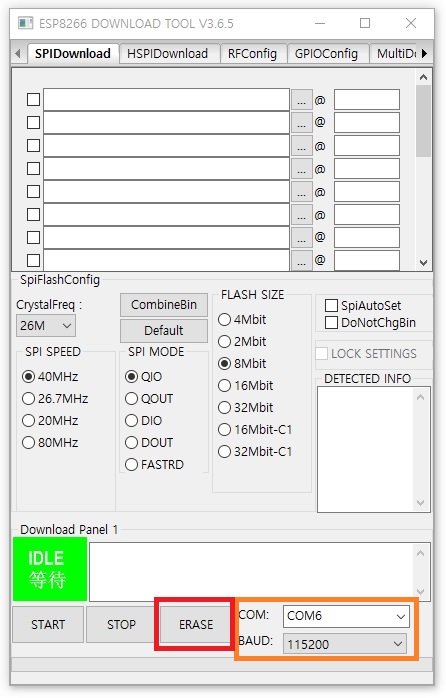Select 32Mbit-C1 flash size
The image size is (446, 698).
255,451
